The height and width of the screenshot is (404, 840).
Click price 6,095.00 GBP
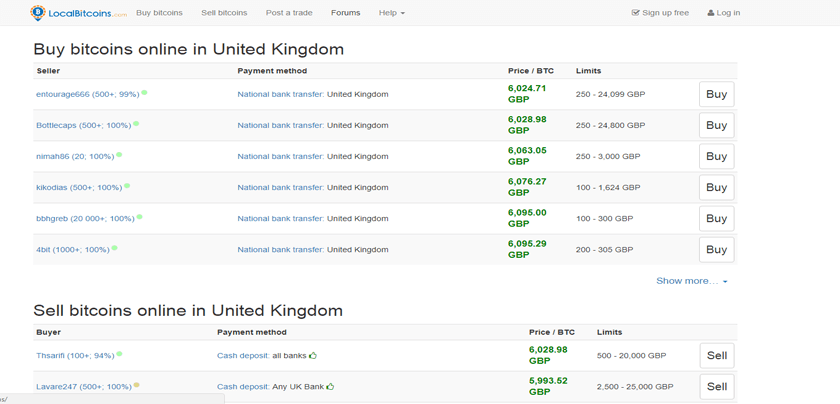coord(527,218)
